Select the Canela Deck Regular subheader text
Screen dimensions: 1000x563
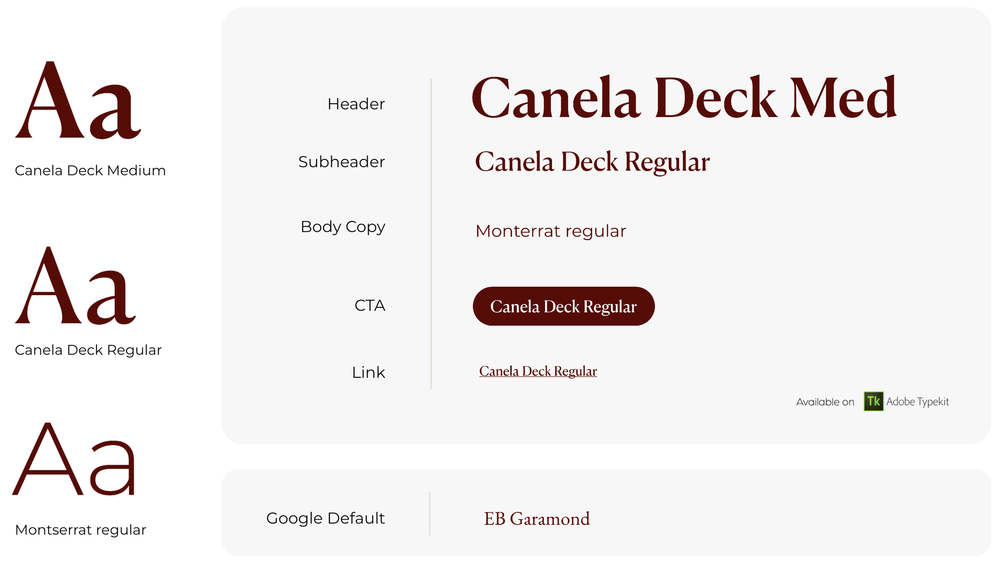click(592, 162)
